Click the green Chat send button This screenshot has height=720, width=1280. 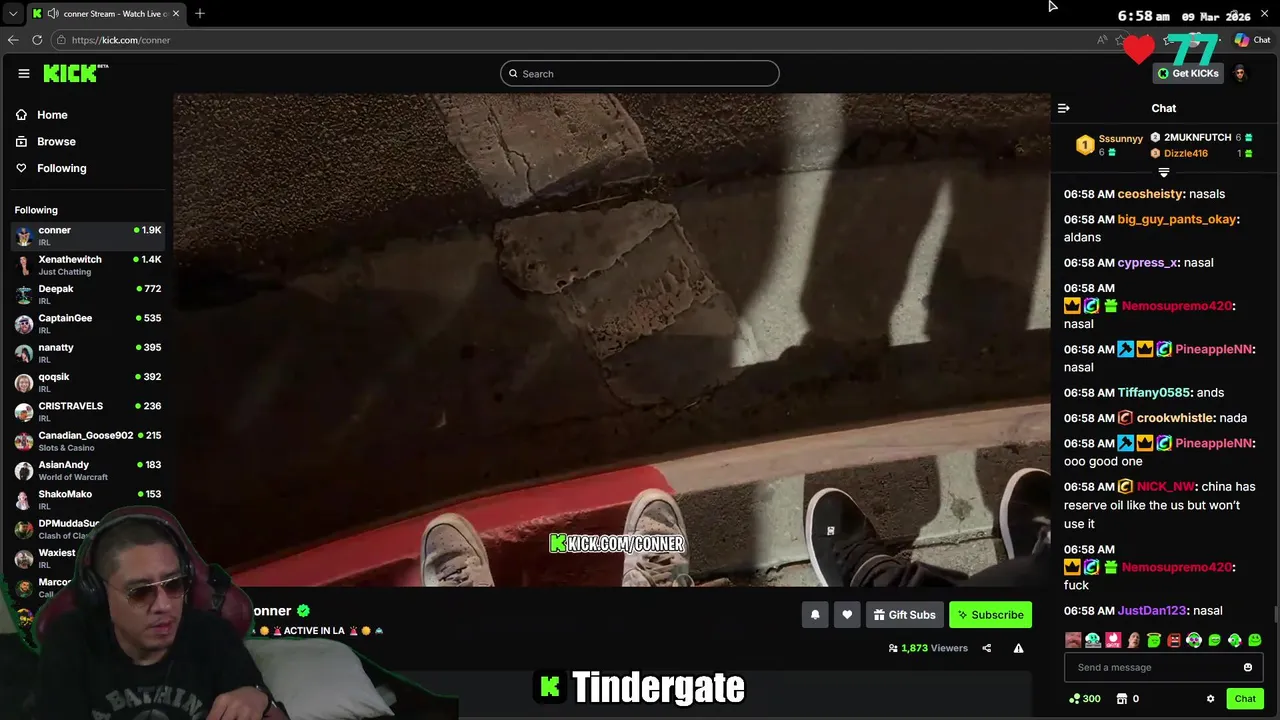click(1245, 699)
